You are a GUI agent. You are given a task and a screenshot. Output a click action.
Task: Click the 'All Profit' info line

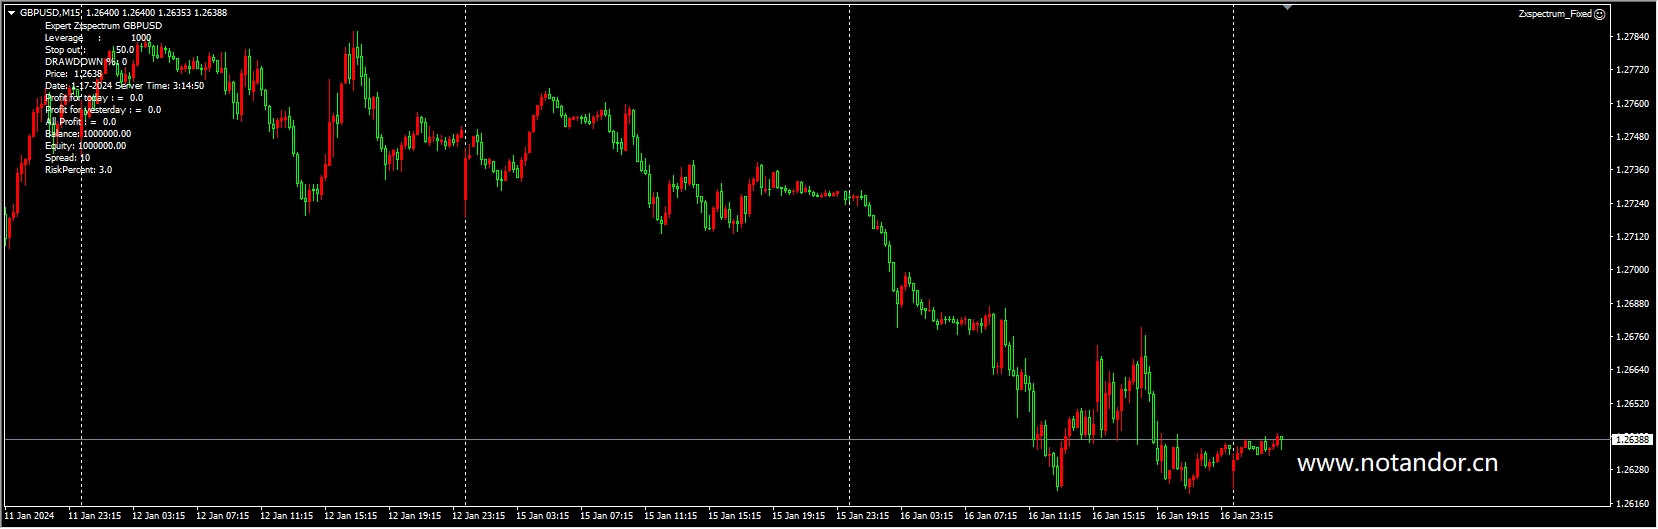coord(80,122)
